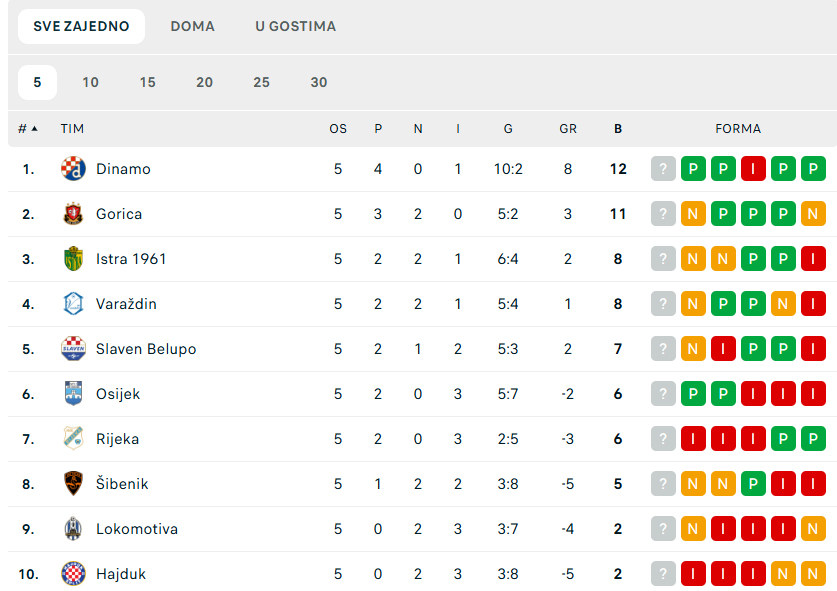837x591 pixels.
Task: Click the Rijeka team logo
Action: click(x=73, y=439)
